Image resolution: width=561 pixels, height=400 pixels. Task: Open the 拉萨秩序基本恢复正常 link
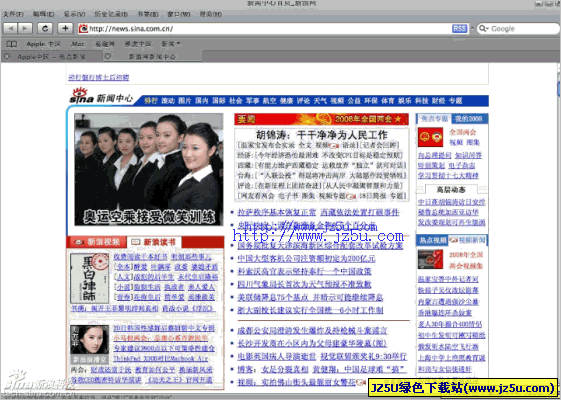(x=277, y=212)
